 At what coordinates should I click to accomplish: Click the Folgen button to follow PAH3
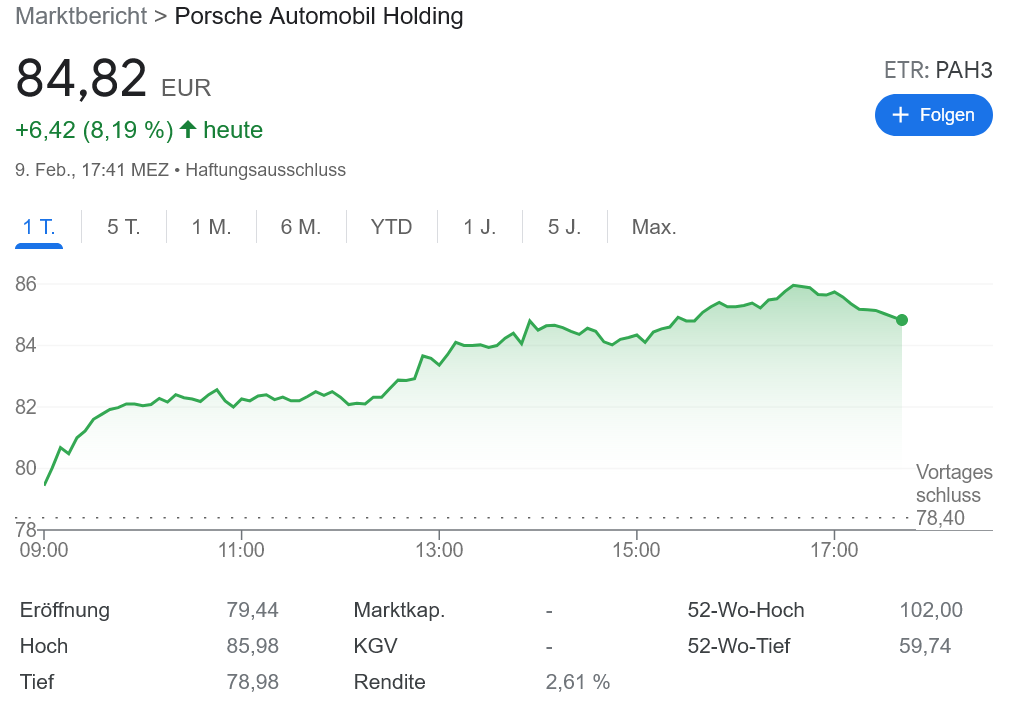933,115
